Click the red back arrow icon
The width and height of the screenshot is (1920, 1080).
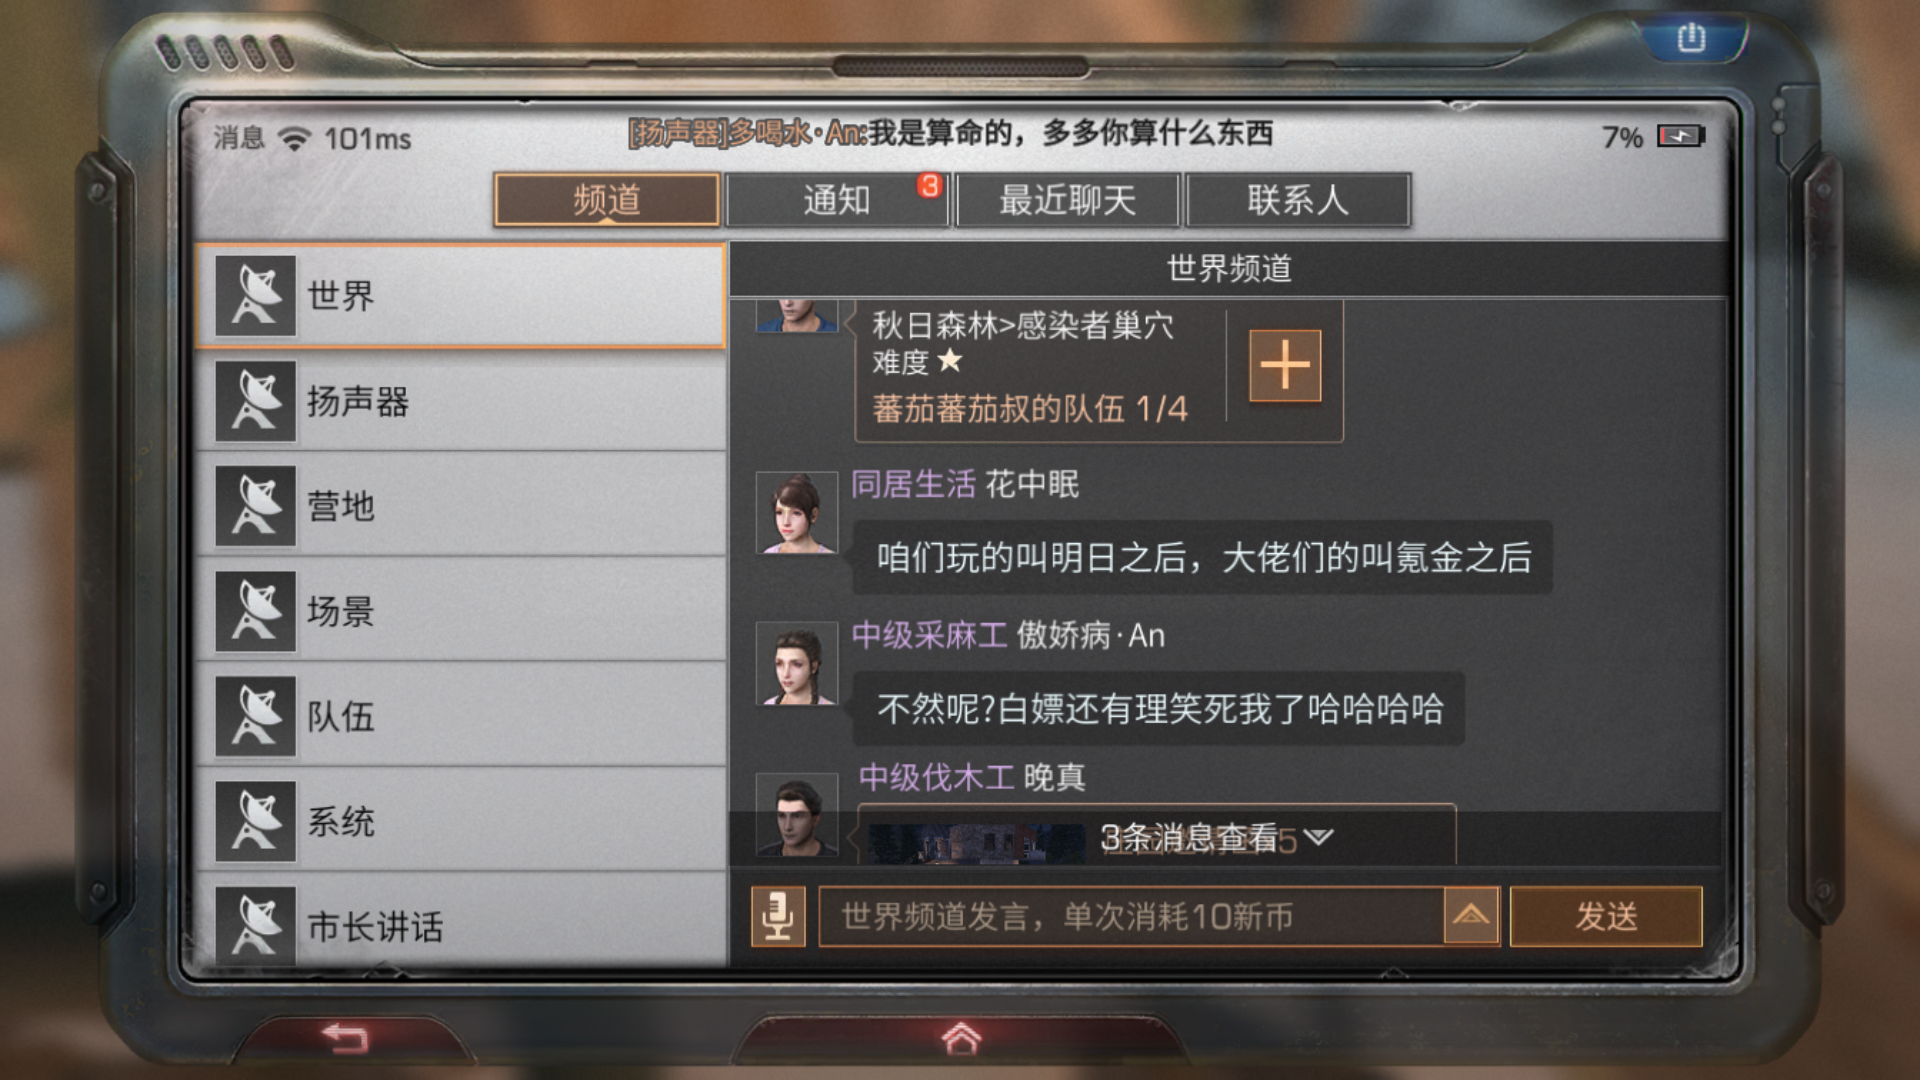click(x=346, y=1039)
